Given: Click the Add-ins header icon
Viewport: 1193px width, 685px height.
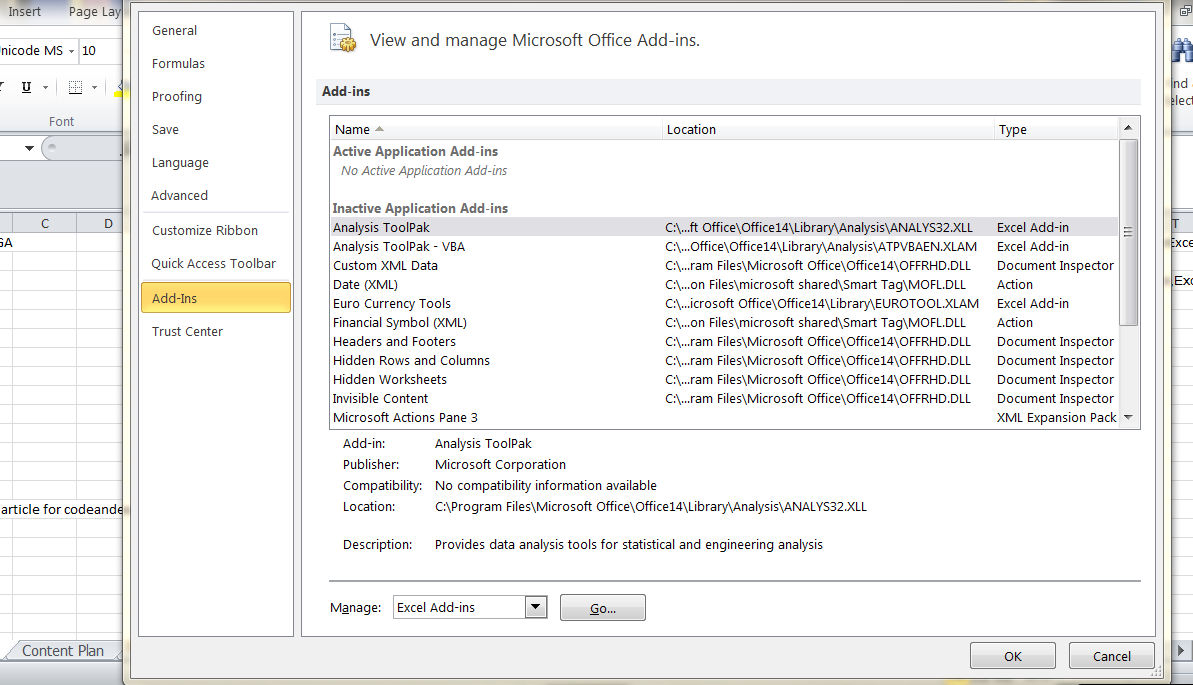Looking at the screenshot, I should click(x=342, y=38).
